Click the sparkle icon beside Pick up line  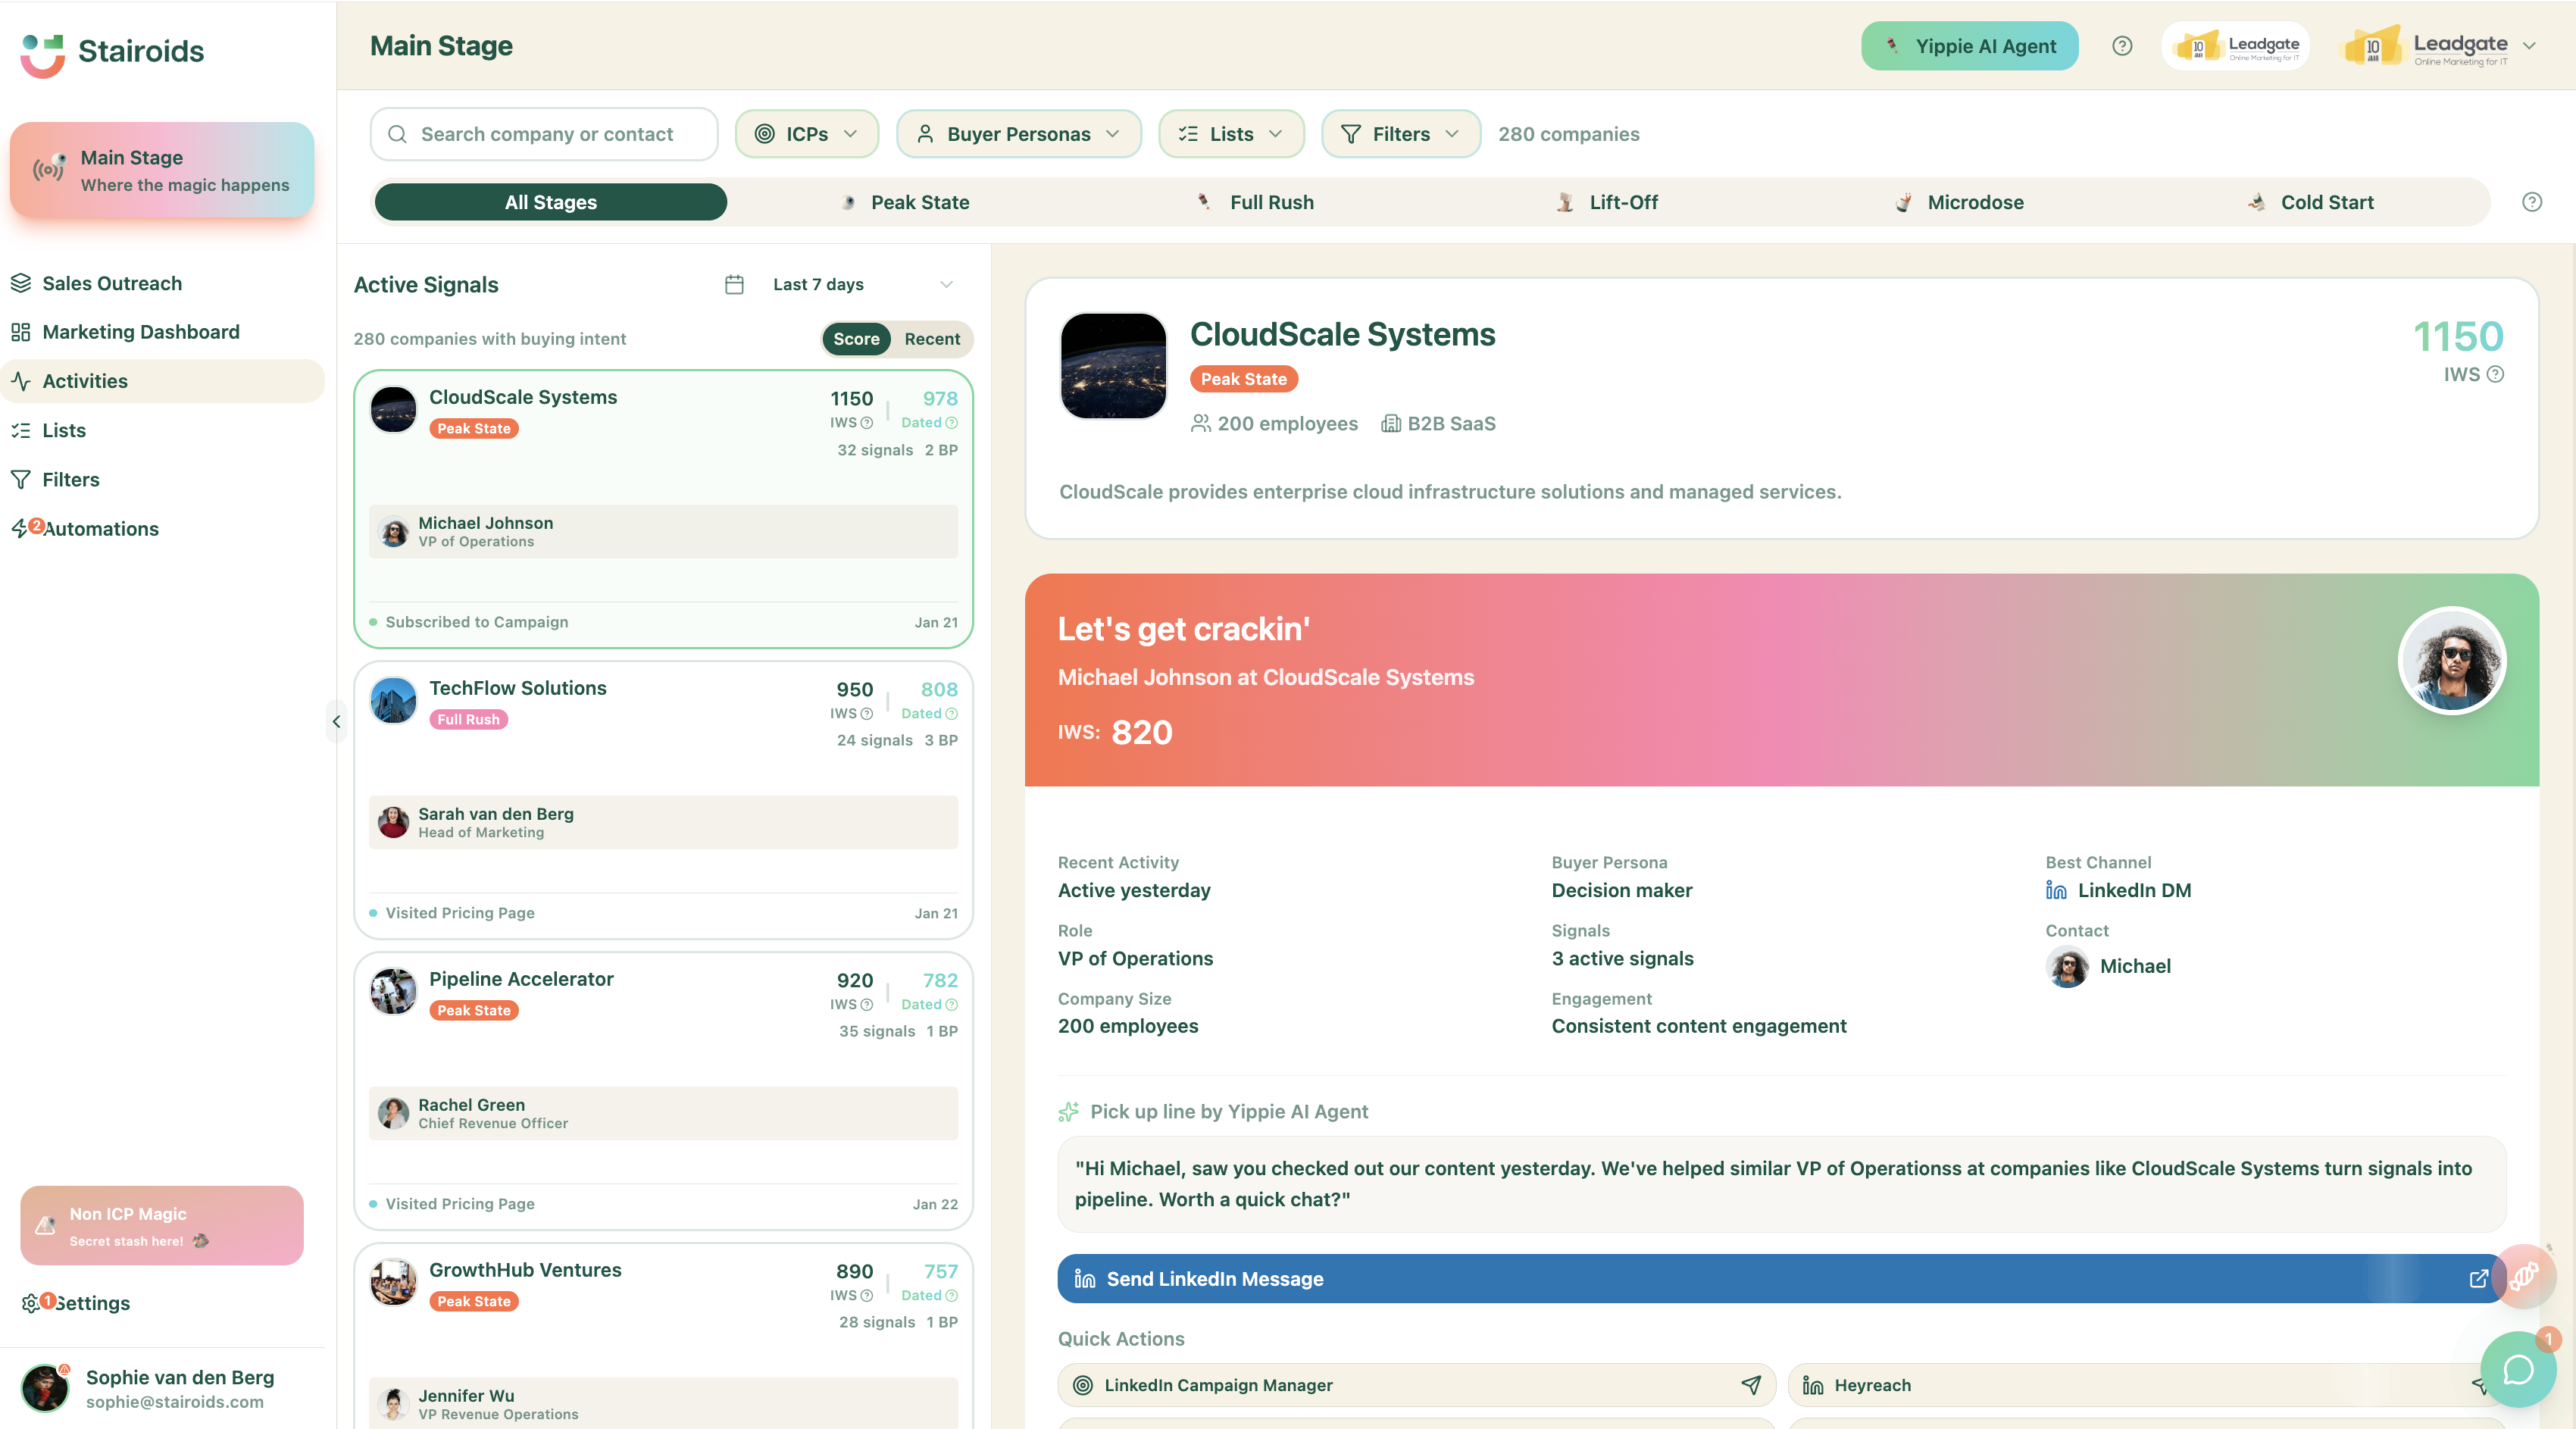pos(1069,1112)
